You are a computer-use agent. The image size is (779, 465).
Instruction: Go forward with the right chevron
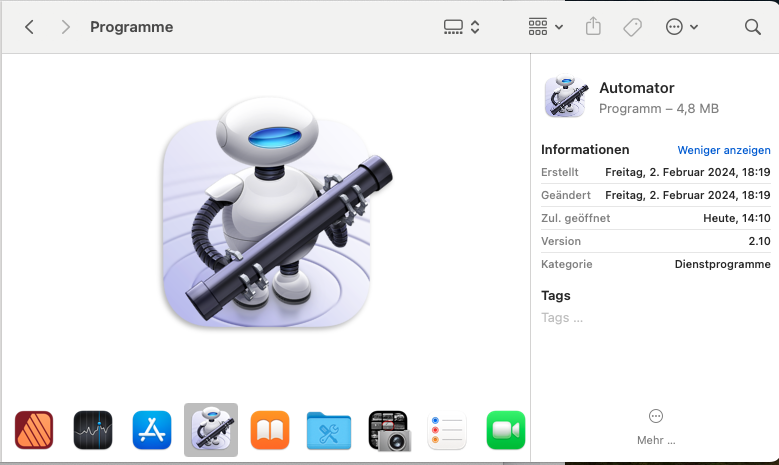click(65, 27)
